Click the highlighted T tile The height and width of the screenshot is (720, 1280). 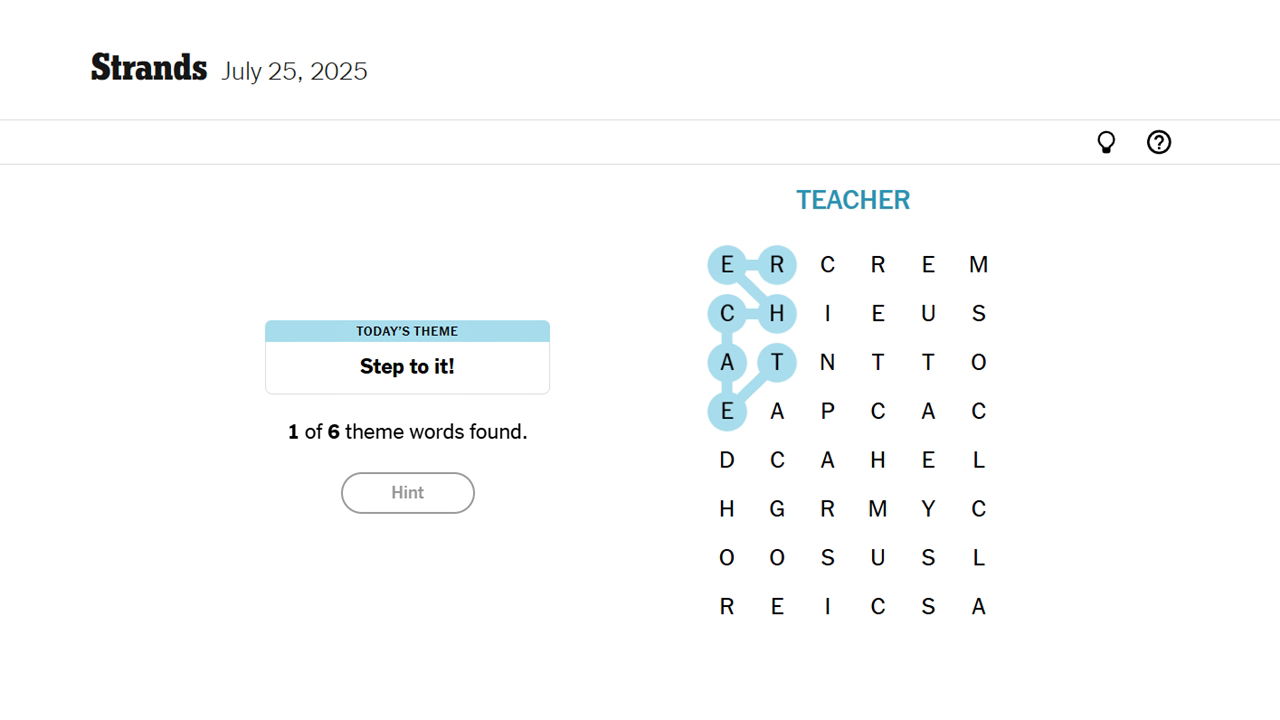point(777,362)
